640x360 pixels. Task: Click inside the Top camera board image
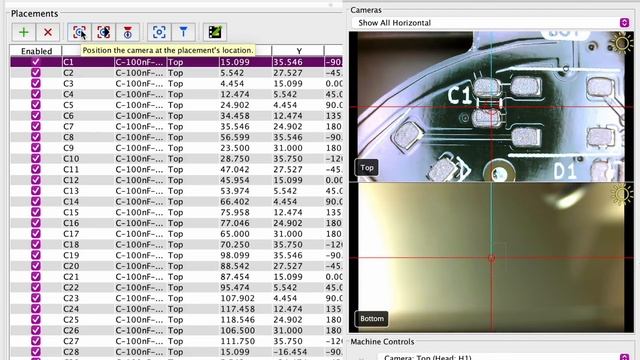coord(491,107)
